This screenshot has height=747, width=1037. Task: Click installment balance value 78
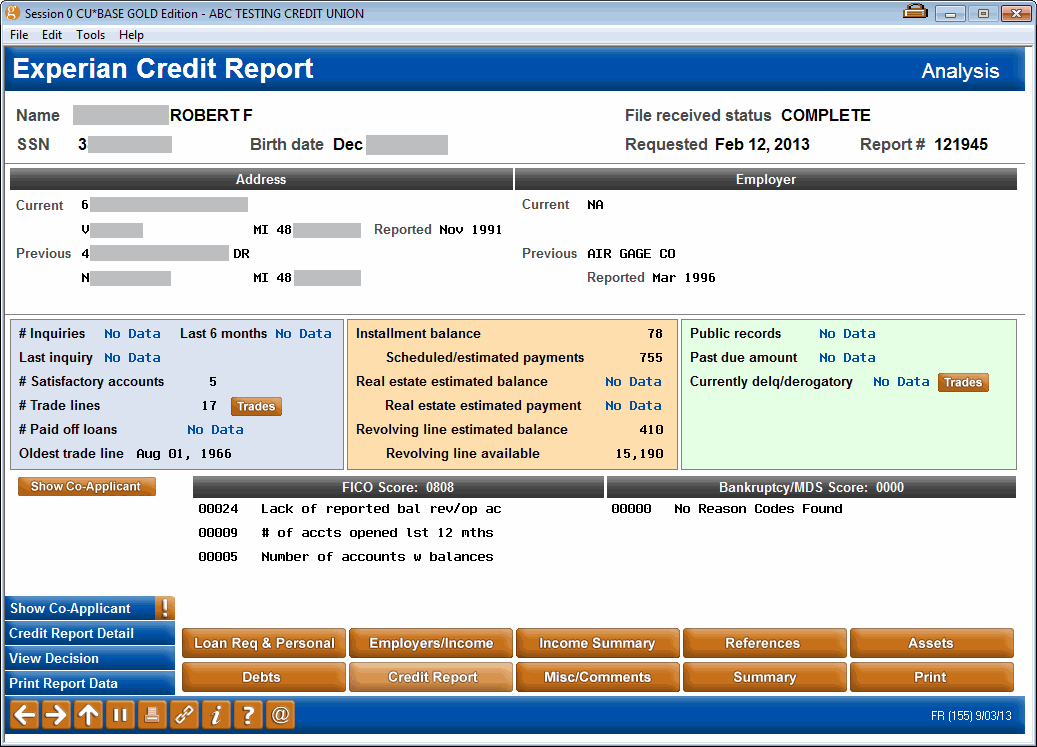point(655,334)
